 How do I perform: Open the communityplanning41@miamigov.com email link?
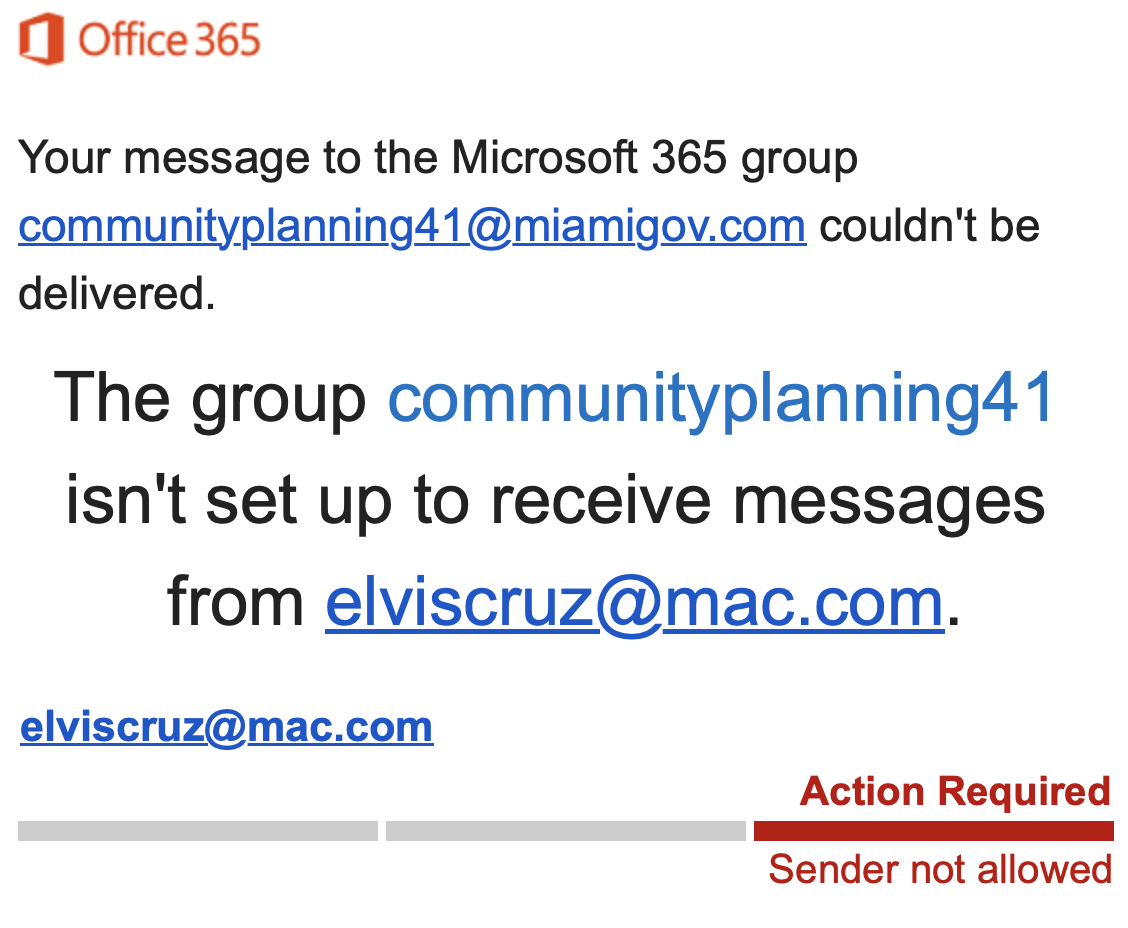click(411, 226)
